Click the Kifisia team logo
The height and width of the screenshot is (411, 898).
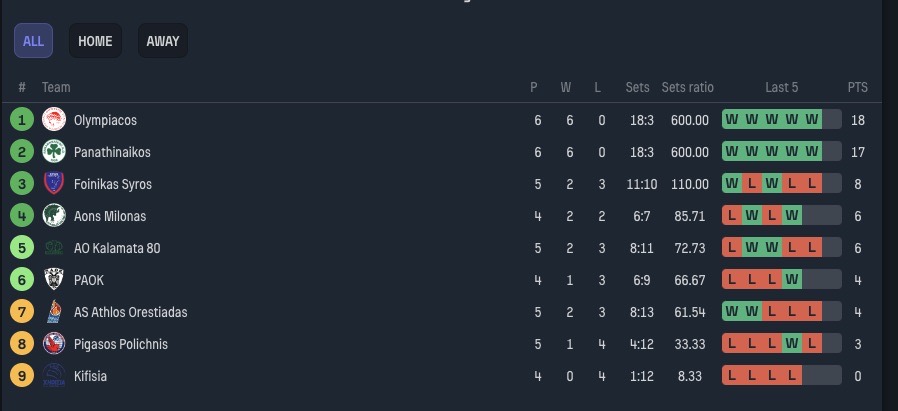[x=54, y=376]
